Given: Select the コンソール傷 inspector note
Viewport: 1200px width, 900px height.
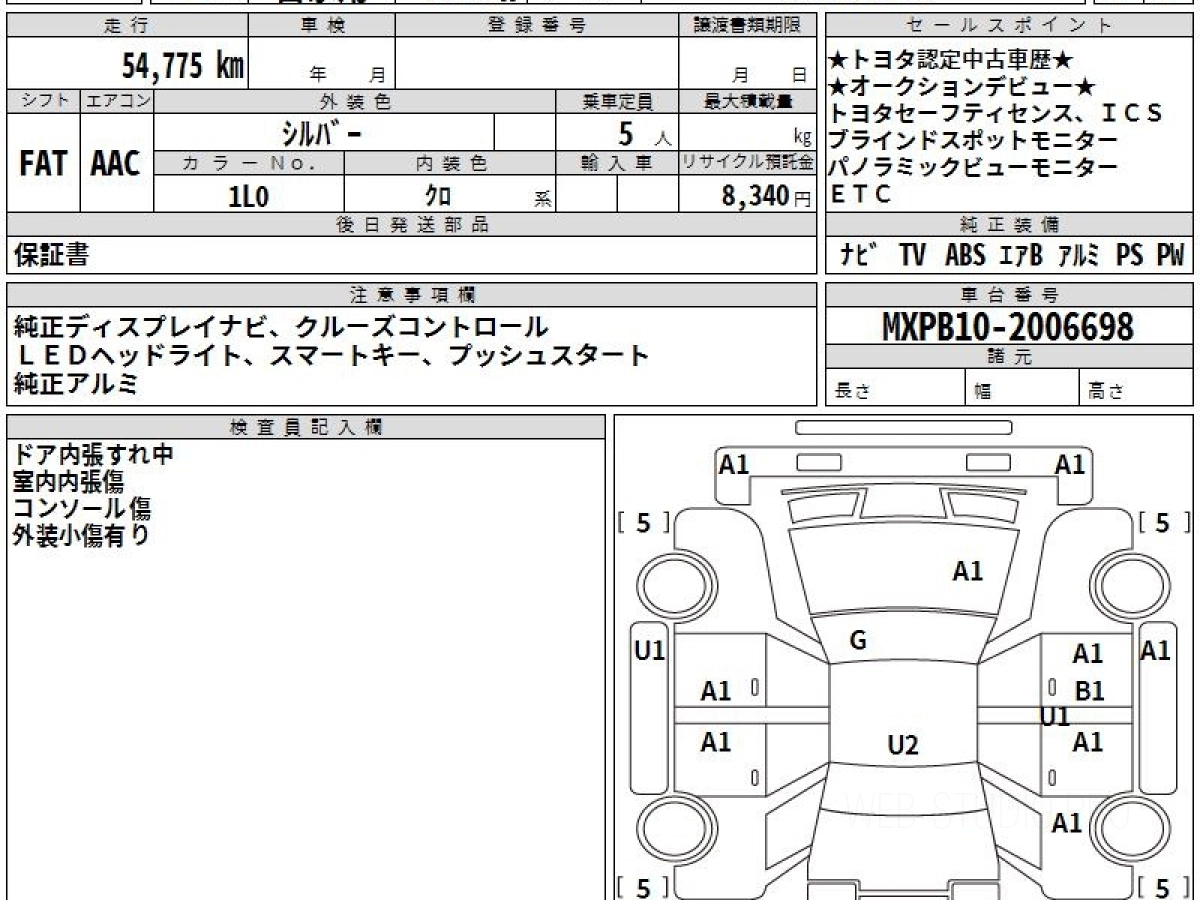Looking at the screenshot, I should 82,508.
